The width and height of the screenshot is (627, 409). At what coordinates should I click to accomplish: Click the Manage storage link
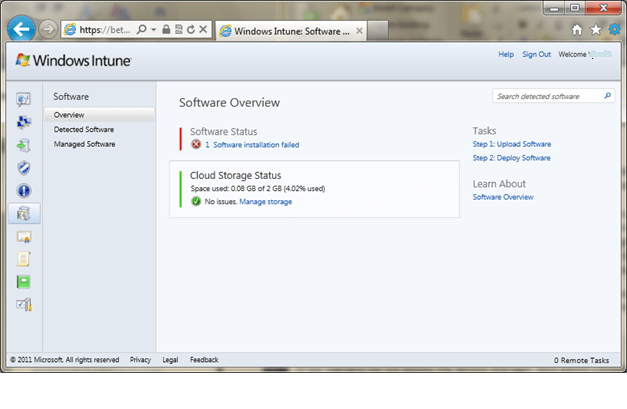265,201
